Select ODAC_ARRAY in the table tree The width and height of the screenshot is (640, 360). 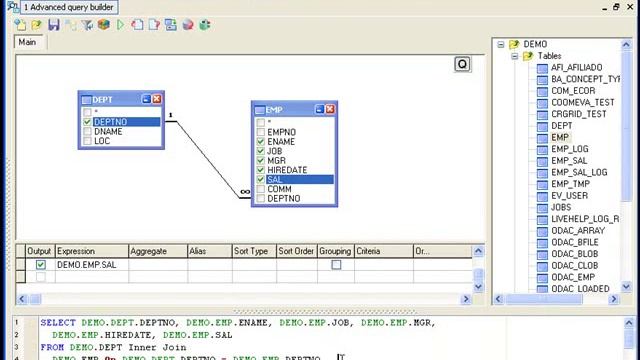pos(578,231)
